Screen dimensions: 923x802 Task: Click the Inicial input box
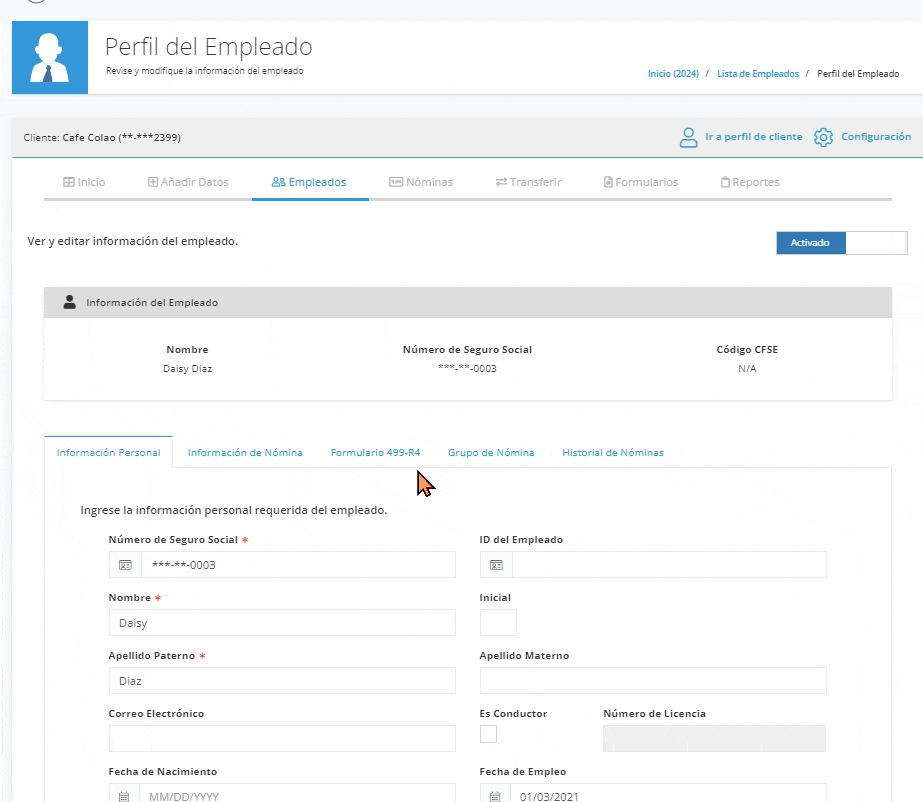tap(498, 622)
